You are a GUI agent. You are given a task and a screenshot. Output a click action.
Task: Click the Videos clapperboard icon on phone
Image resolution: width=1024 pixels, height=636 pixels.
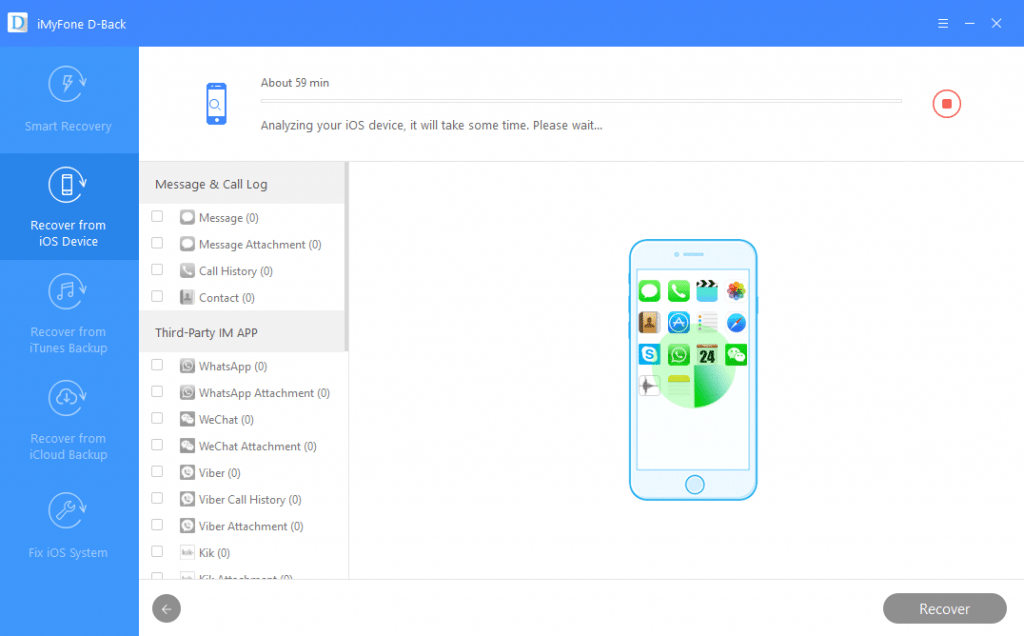707,291
